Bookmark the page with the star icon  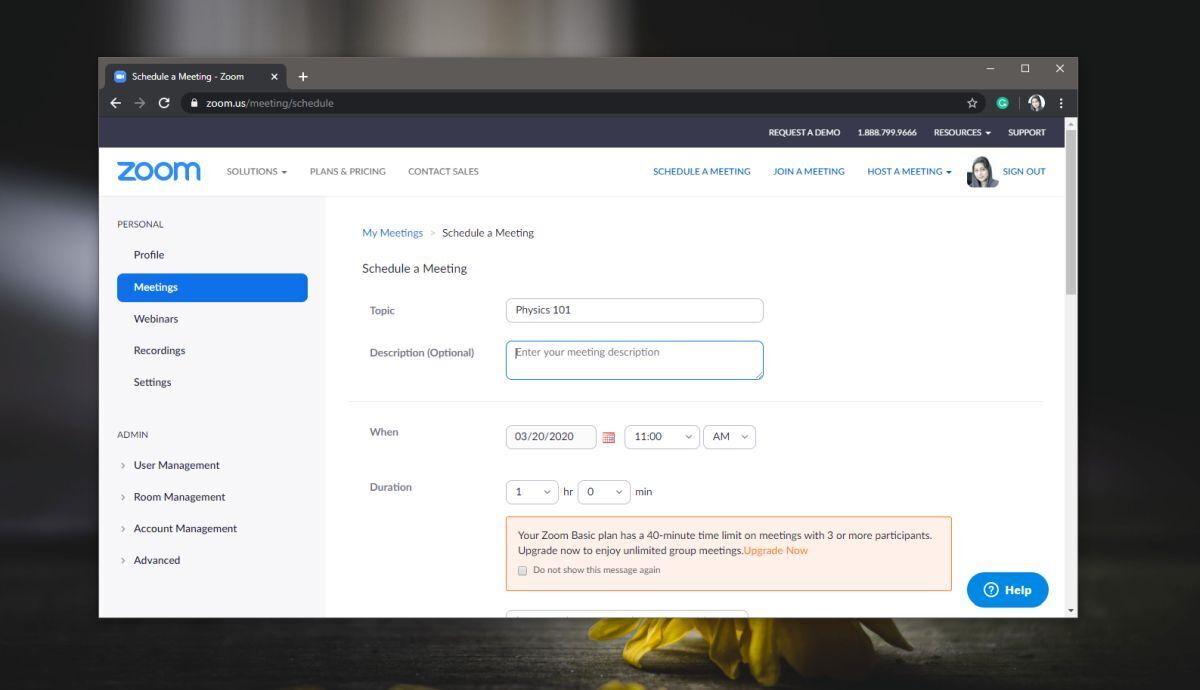(x=971, y=102)
